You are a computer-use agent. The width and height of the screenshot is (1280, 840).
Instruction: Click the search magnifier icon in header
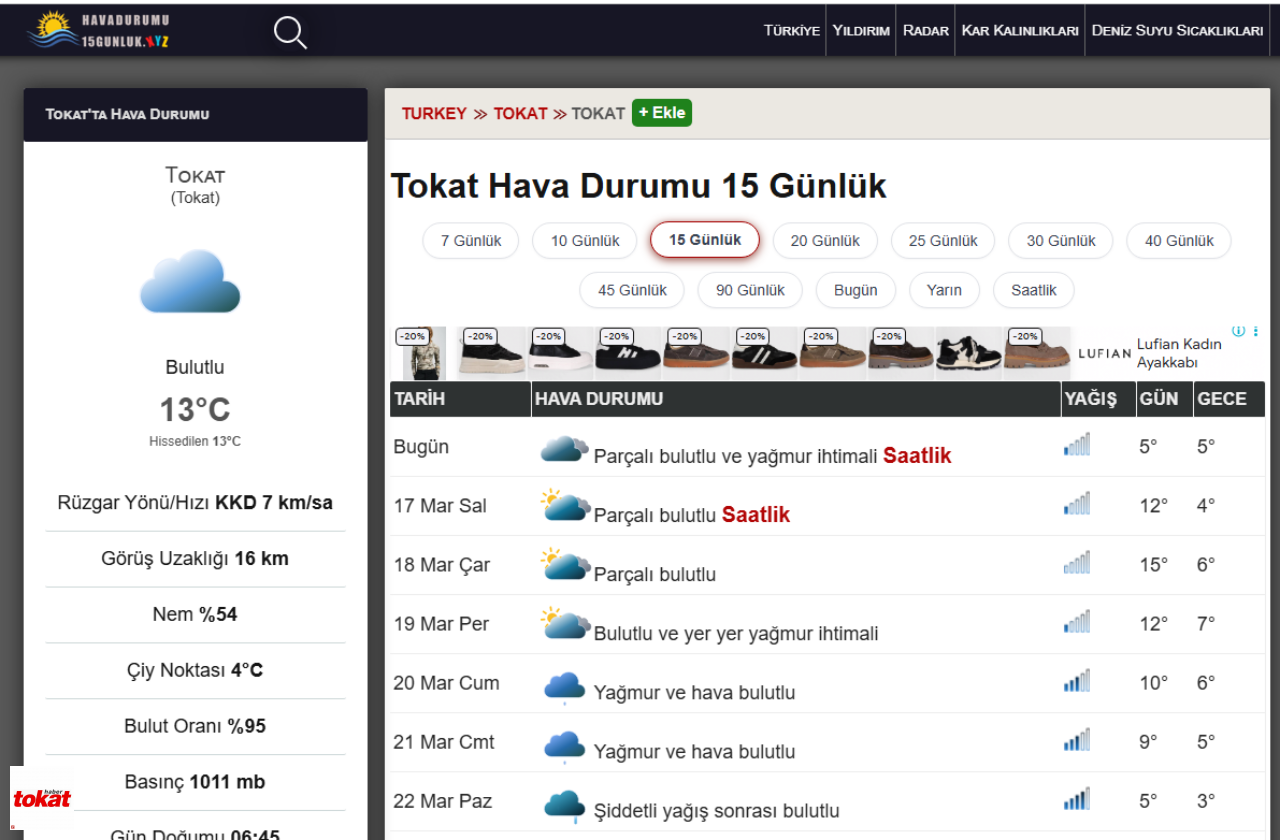point(290,32)
